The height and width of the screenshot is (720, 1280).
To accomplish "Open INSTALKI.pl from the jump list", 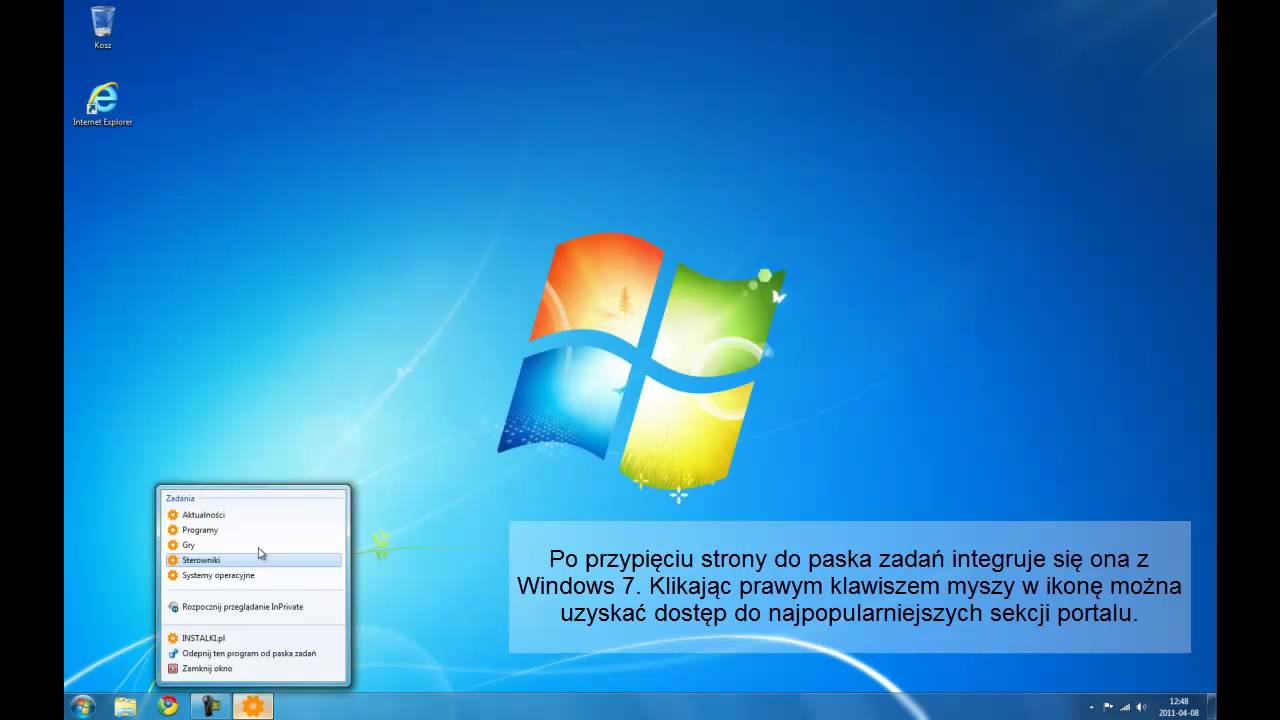I will [254, 638].
